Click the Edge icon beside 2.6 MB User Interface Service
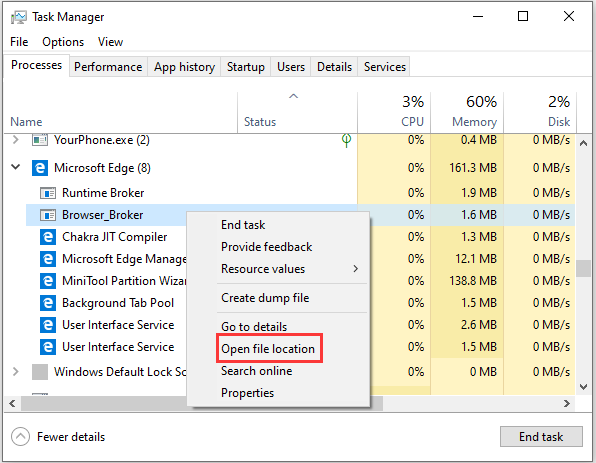This screenshot has width=596, height=463. 48,325
